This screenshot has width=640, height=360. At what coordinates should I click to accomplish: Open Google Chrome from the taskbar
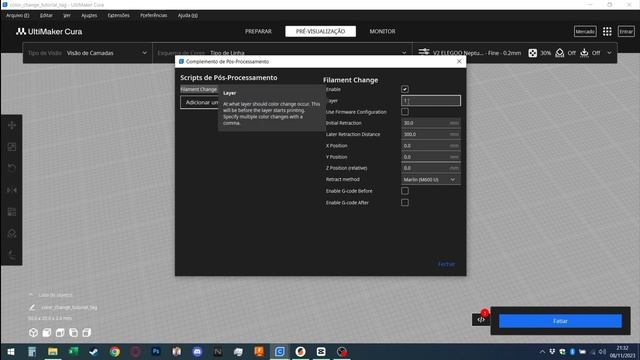(115, 351)
